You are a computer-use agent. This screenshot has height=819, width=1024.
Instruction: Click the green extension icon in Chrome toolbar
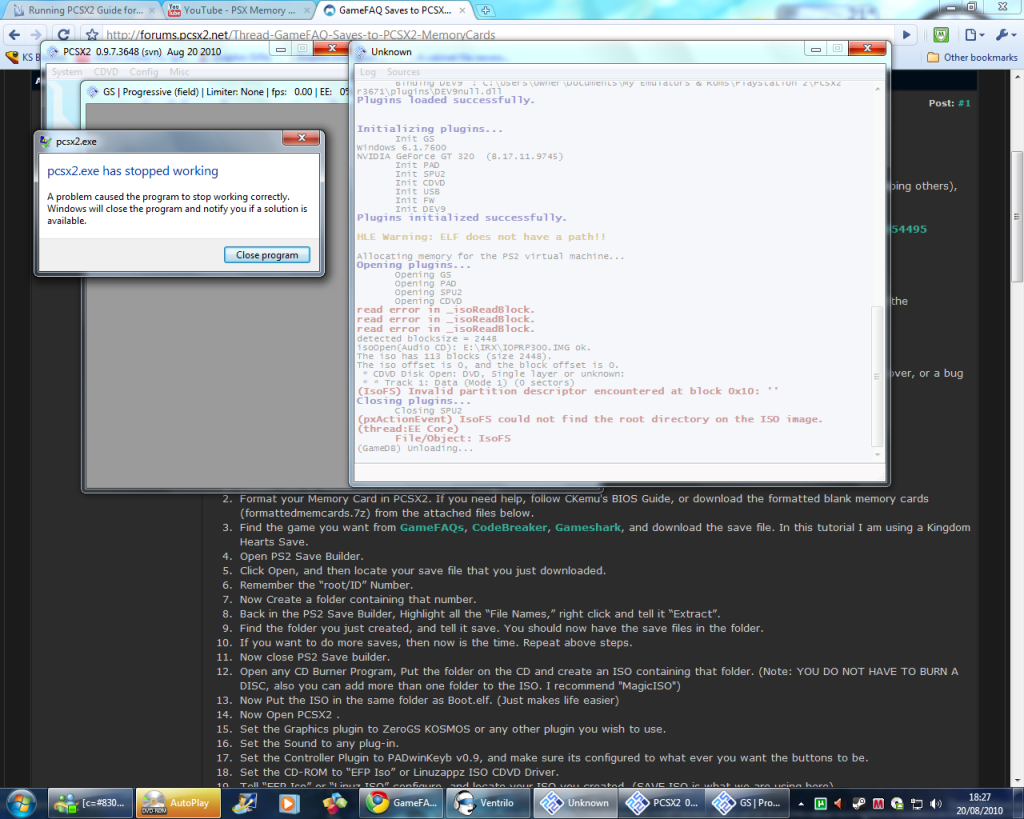(x=941, y=35)
